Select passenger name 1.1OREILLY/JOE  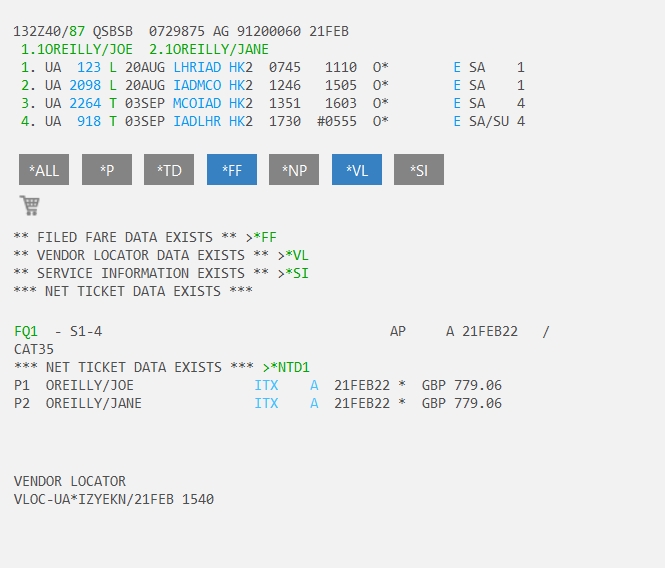77,49
